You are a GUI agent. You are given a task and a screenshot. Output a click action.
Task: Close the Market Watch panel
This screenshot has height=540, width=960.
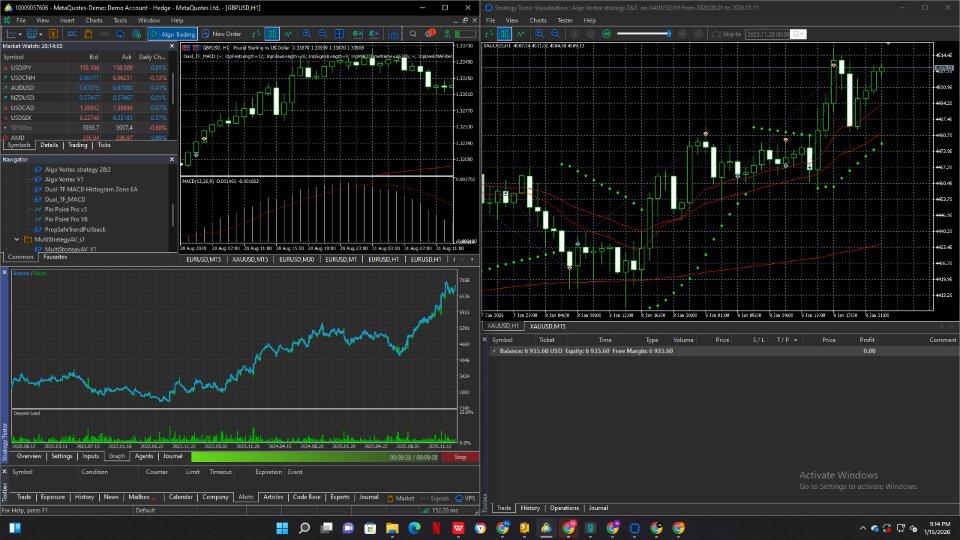[171, 46]
